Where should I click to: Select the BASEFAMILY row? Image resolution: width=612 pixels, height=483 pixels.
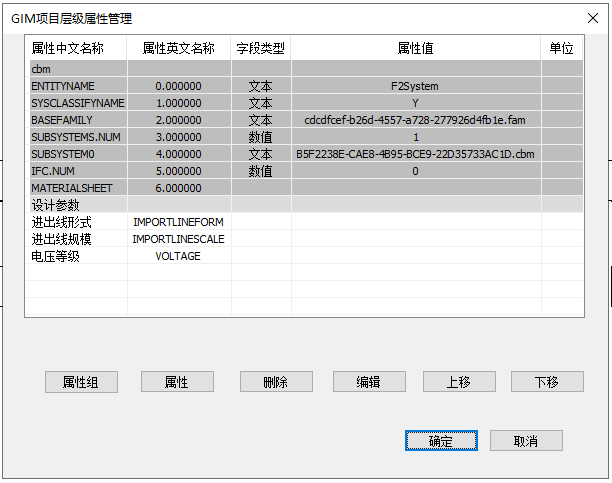(306, 120)
